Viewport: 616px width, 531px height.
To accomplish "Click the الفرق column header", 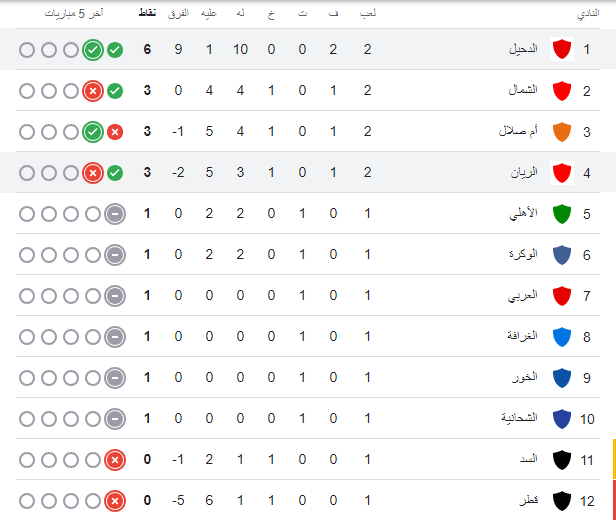I will point(179,14).
